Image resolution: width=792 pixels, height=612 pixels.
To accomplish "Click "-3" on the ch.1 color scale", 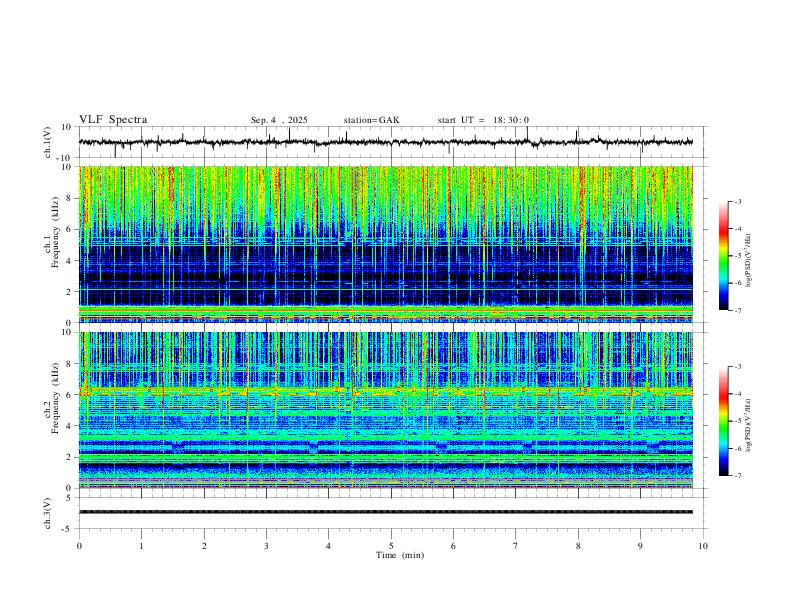I will (737, 201).
